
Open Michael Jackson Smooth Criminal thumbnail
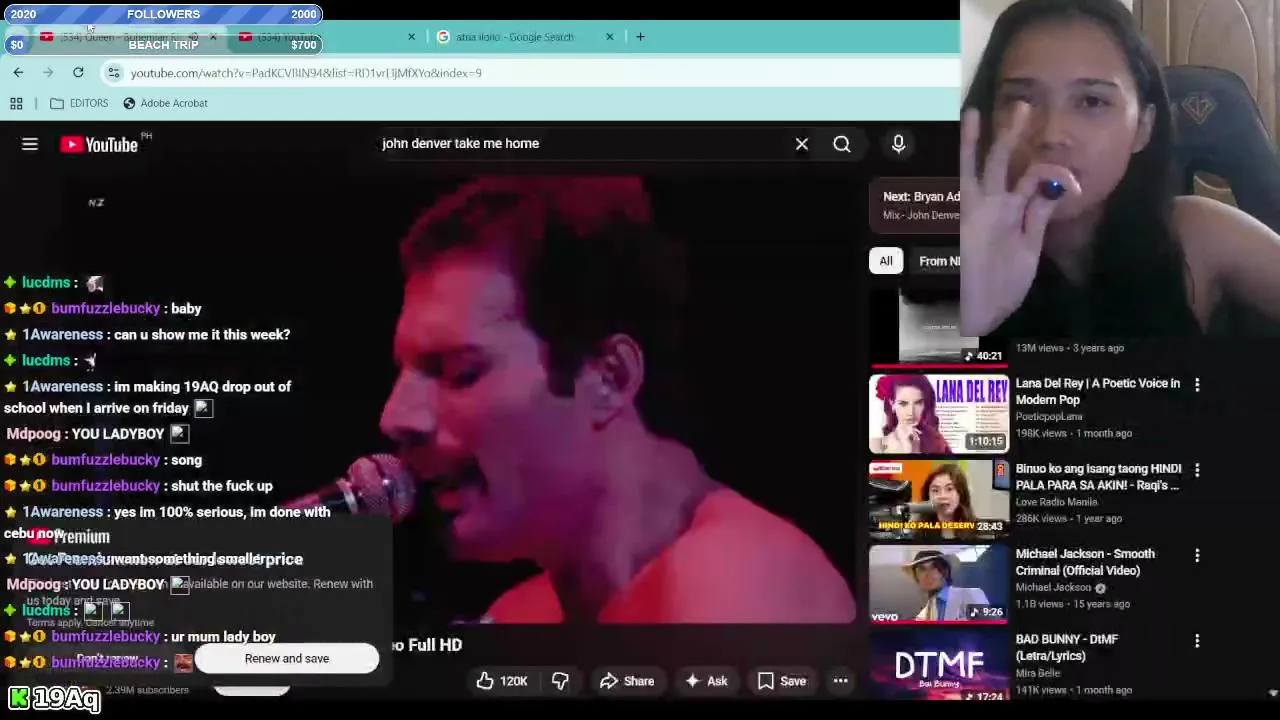pos(939,583)
